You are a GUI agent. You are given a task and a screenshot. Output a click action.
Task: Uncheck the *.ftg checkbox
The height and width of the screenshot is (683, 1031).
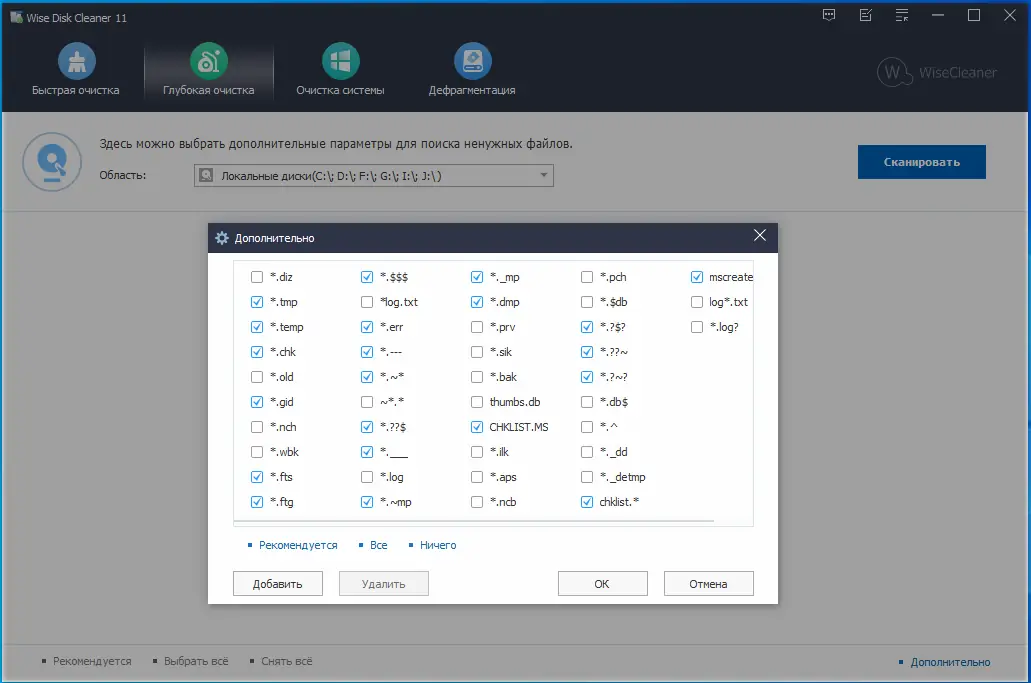pos(256,502)
